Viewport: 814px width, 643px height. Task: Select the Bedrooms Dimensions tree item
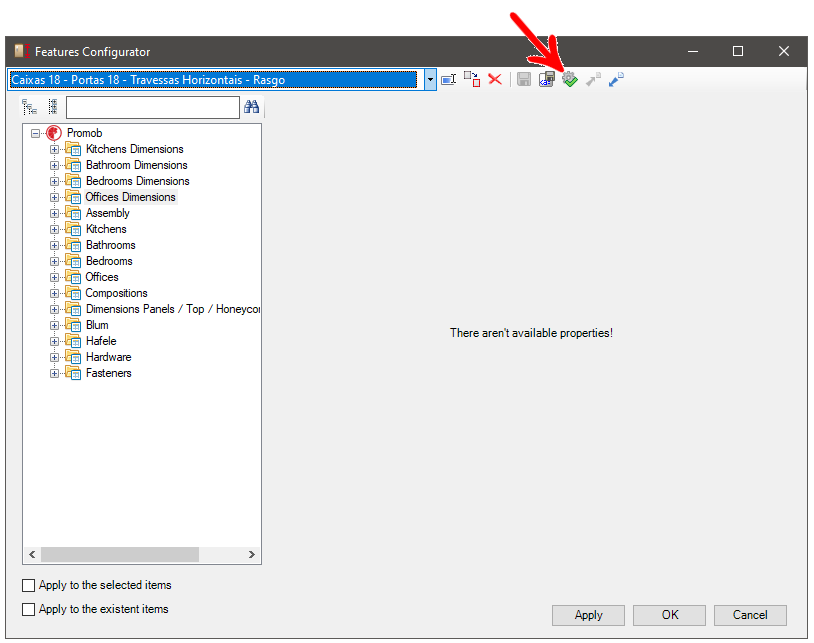click(x=138, y=181)
